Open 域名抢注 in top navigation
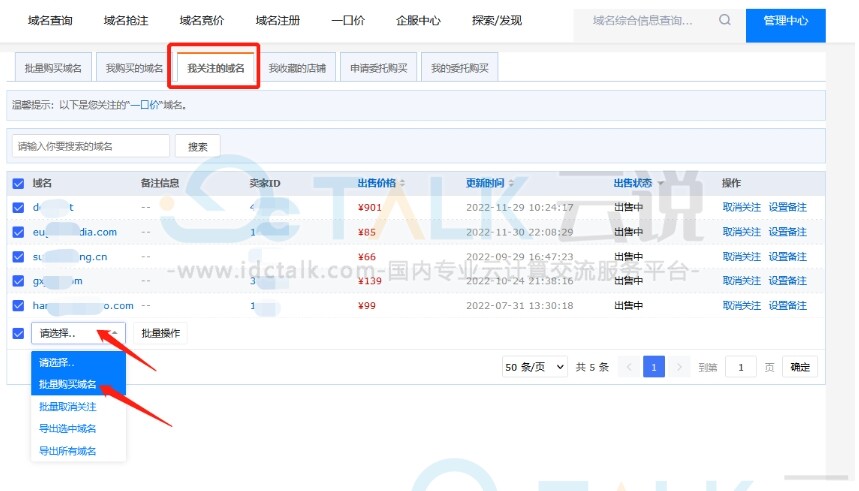Viewport: 859px width, 491px height. tap(126, 21)
